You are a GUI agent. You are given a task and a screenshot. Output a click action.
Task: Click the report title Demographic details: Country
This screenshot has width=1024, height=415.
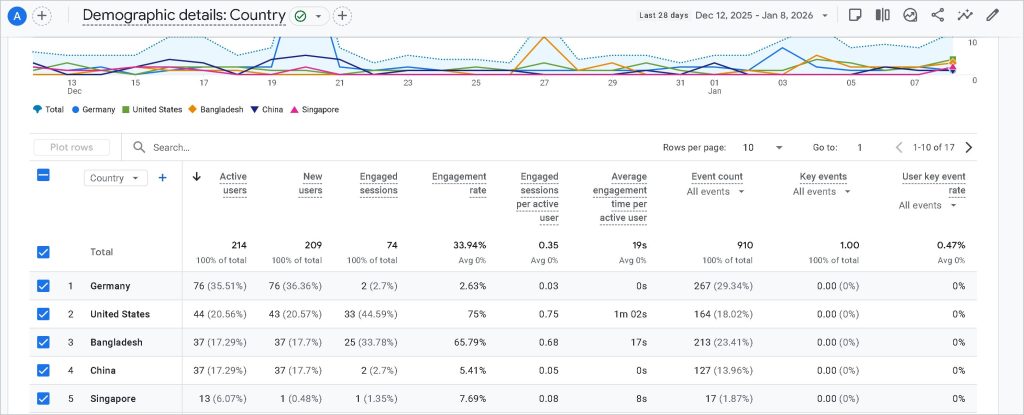184,16
